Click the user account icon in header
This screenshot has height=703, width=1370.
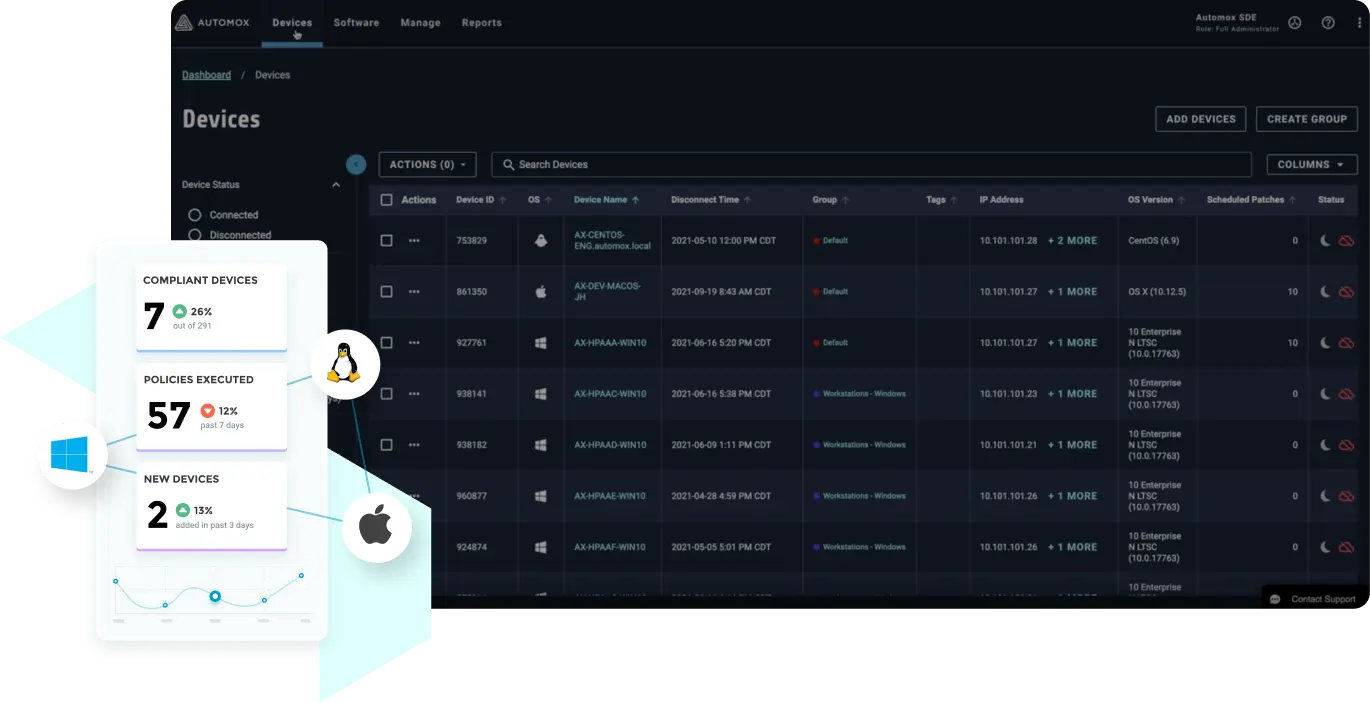coord(1295,23)
